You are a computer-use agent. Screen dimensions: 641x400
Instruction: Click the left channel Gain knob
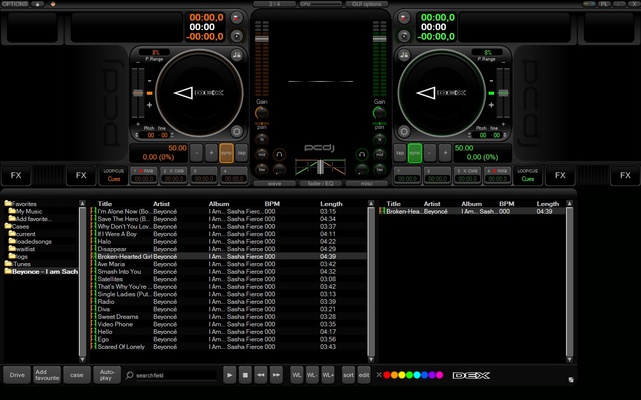[x=261, y=112]
